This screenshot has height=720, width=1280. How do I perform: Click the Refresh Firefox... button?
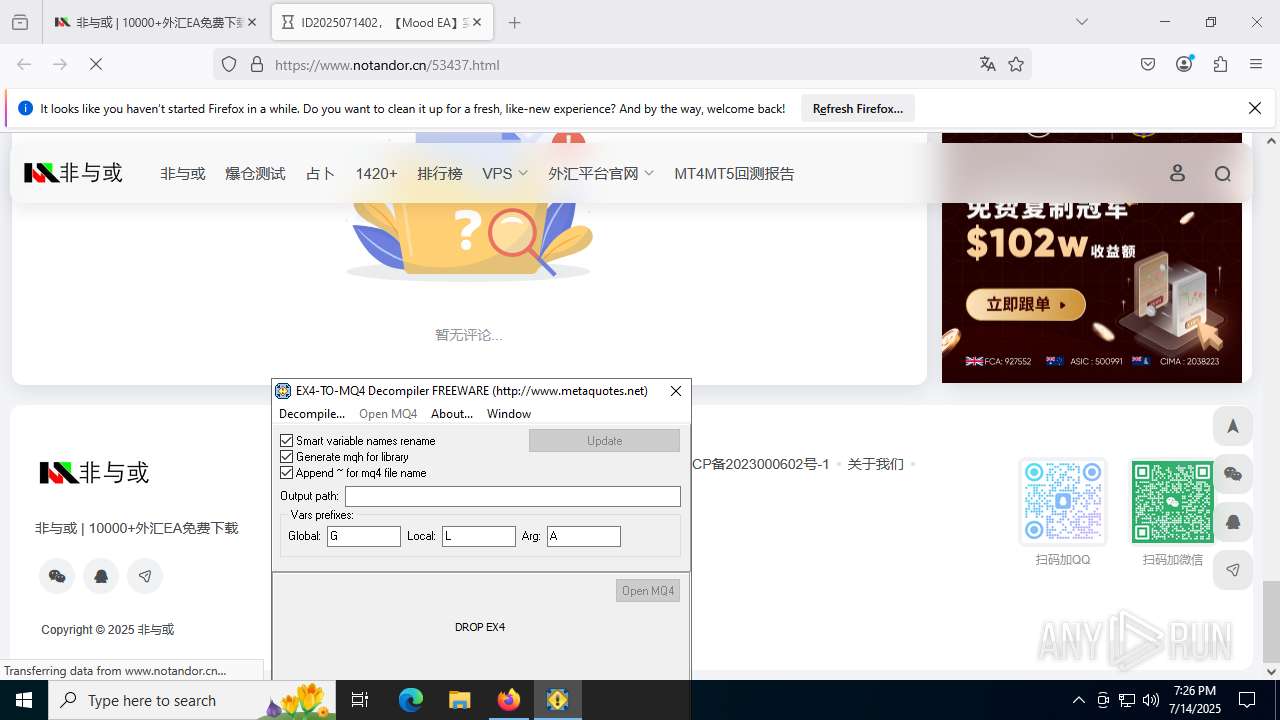pyautogui.click(x=858, y=108)
